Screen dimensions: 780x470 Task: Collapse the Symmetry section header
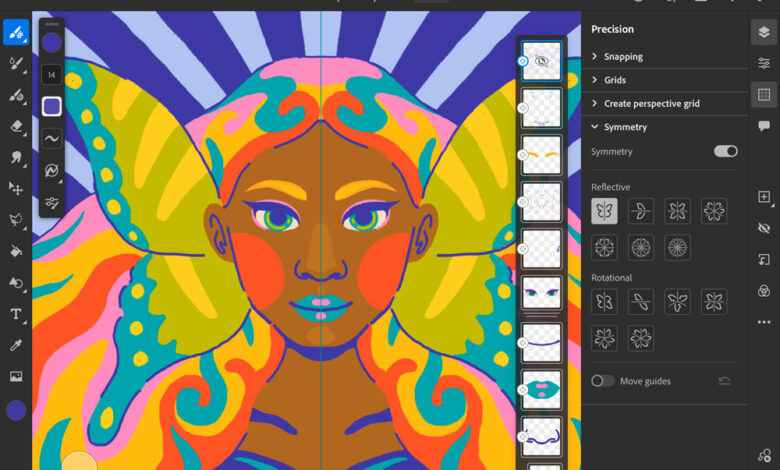625,127
